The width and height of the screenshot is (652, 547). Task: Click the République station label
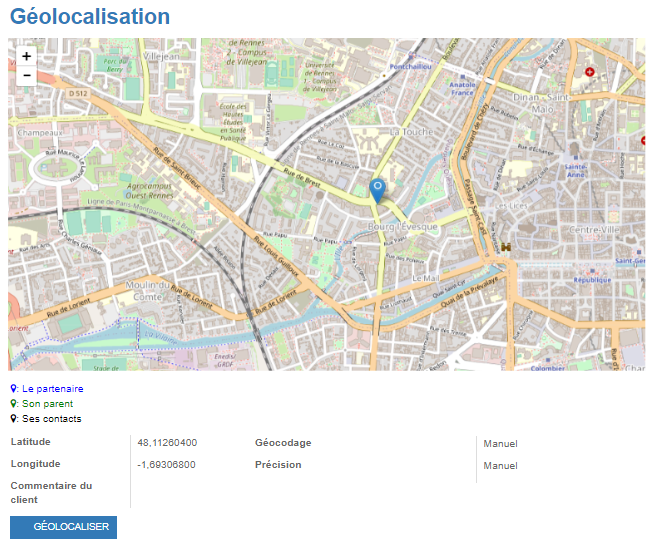(x=592, y=280)
